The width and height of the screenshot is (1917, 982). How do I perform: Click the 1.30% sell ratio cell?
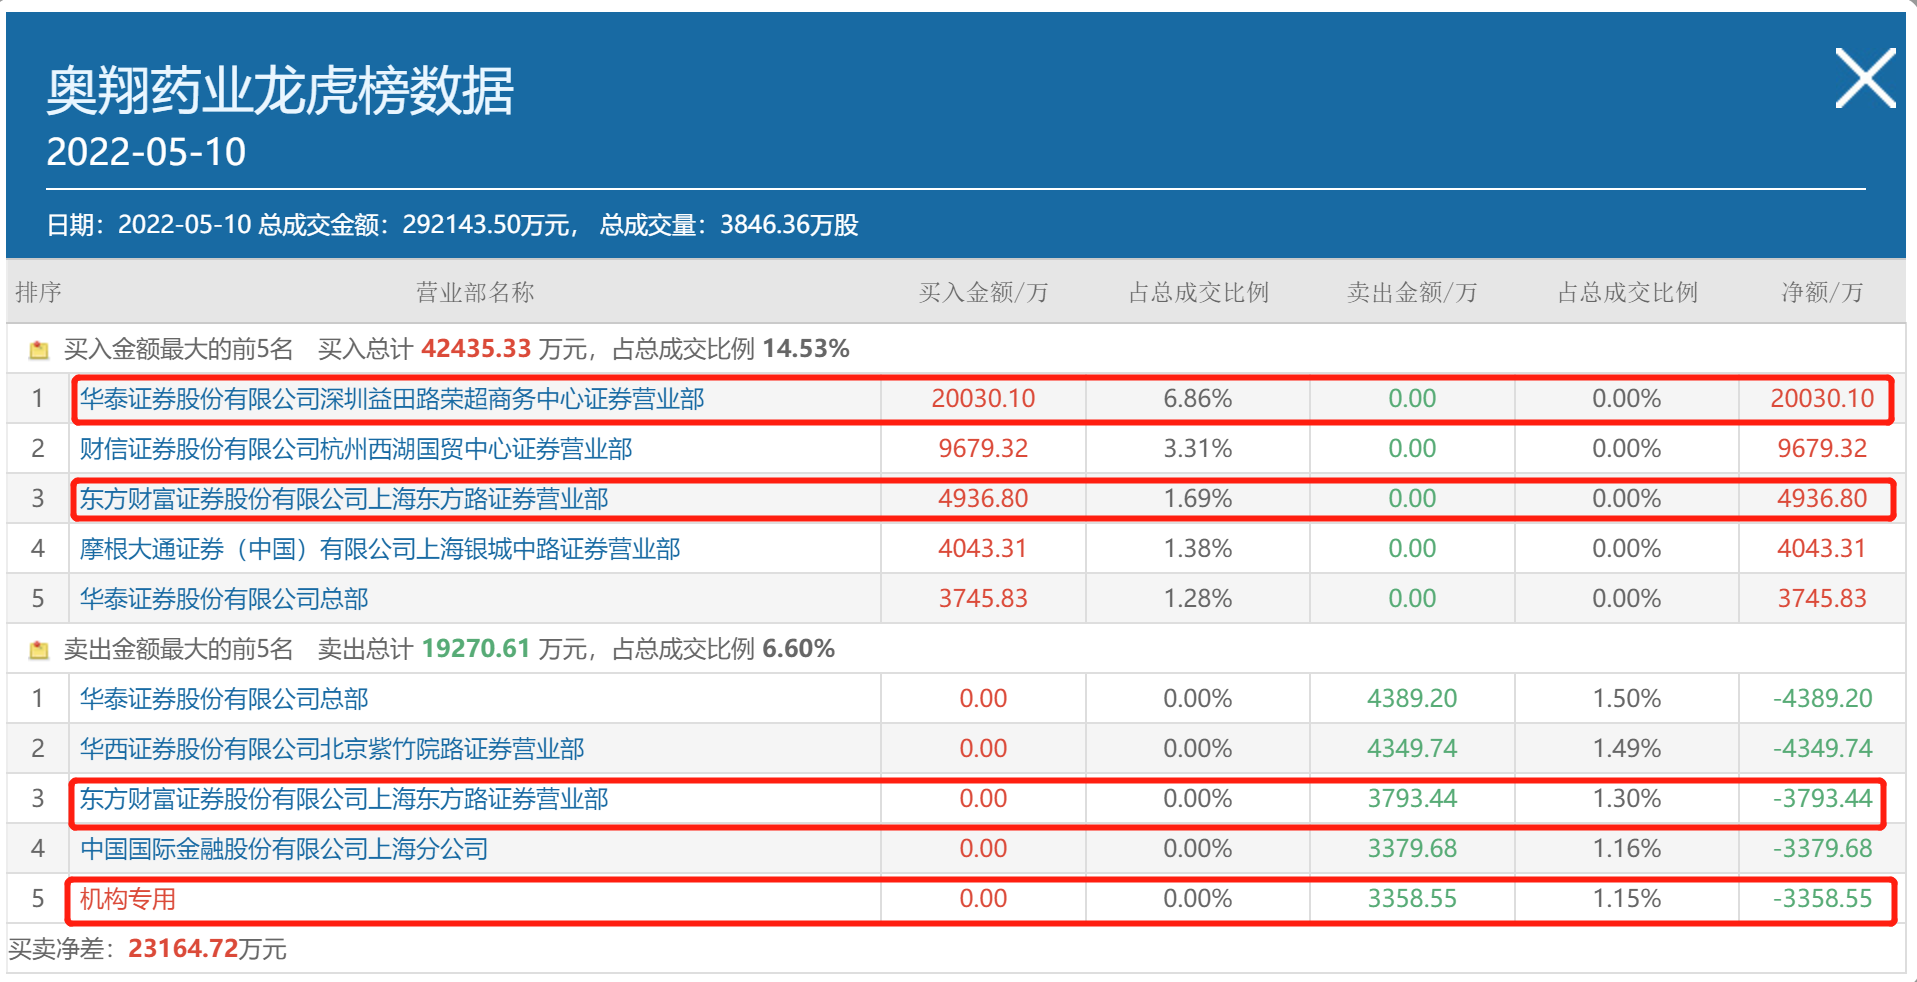click(1627, 799)
